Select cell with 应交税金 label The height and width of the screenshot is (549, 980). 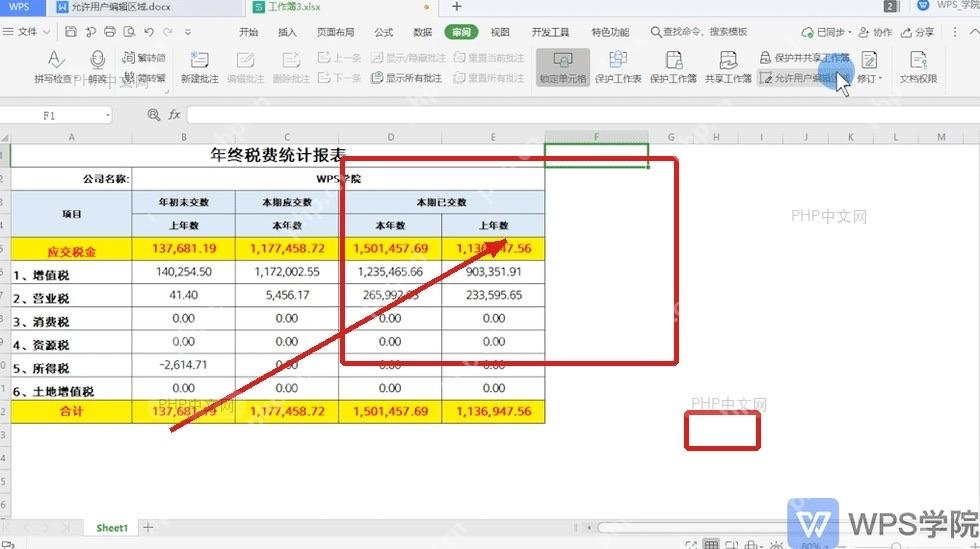[x=71, y=249]
